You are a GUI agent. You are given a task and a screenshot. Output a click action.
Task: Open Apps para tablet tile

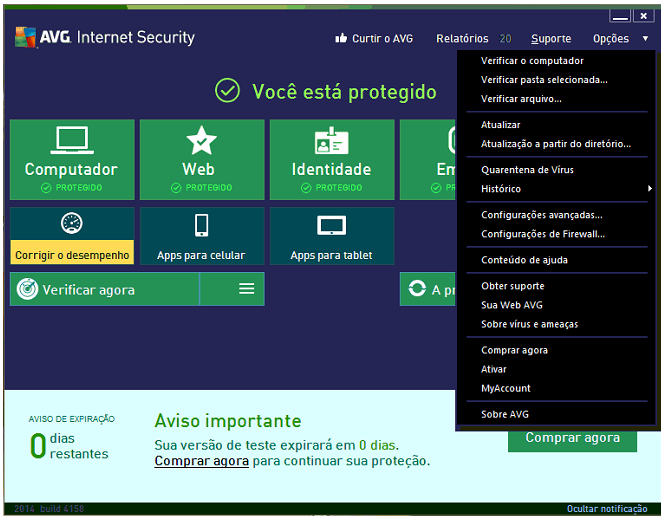click(x=332, y=236)
